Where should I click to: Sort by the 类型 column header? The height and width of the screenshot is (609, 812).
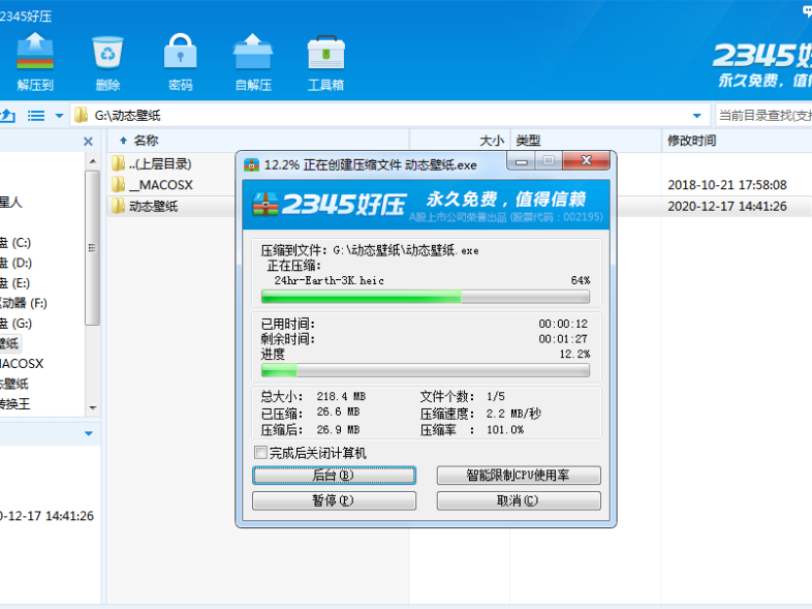(586, 140)
